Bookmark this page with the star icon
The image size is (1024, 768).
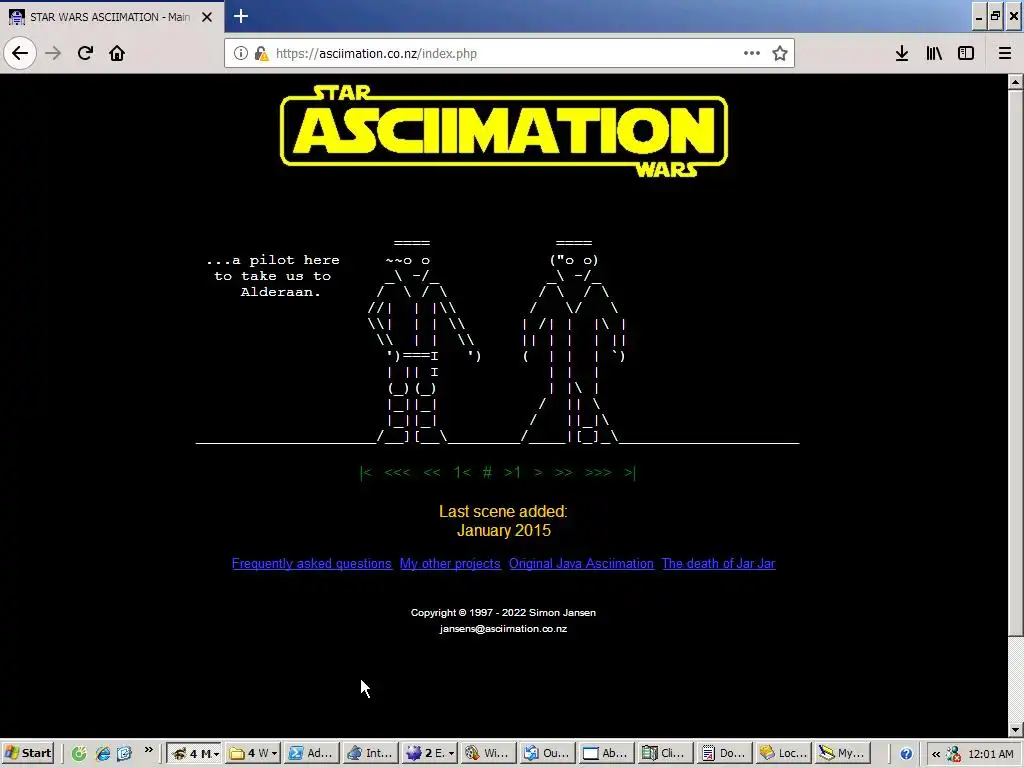[x=780, y=53]
